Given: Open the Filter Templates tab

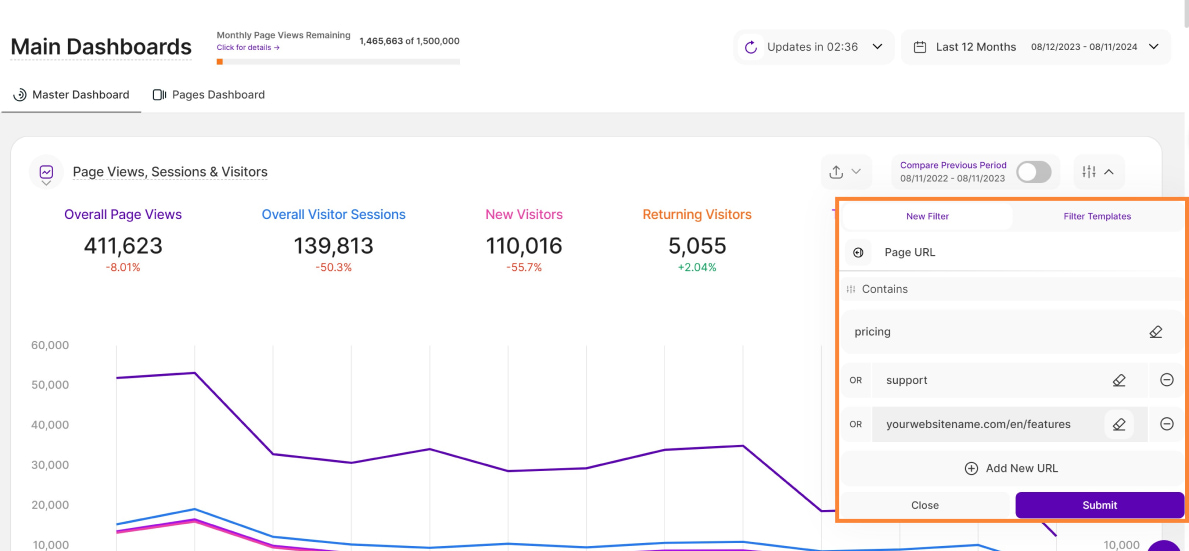Looking at the screenshot, I should pyautogui.click(x=1097, y=216).
